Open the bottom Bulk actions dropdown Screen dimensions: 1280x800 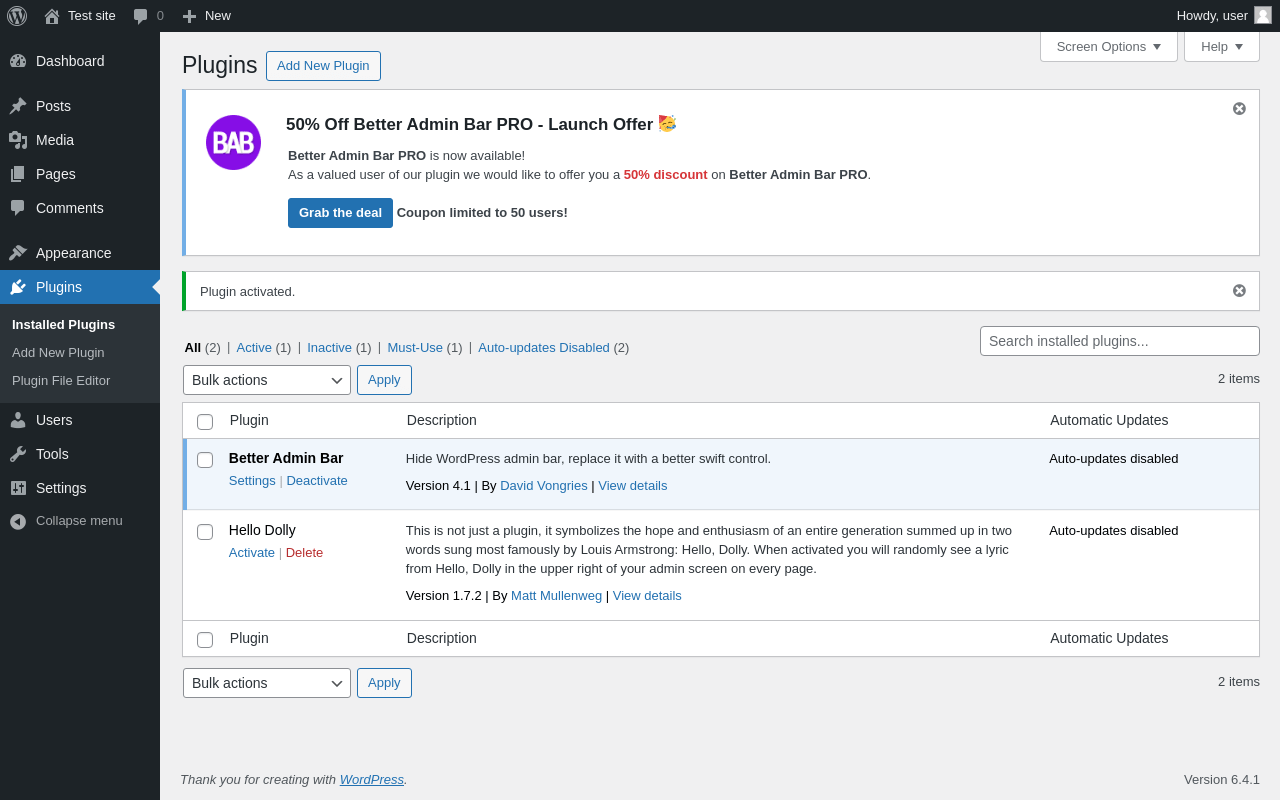(267, 683)
